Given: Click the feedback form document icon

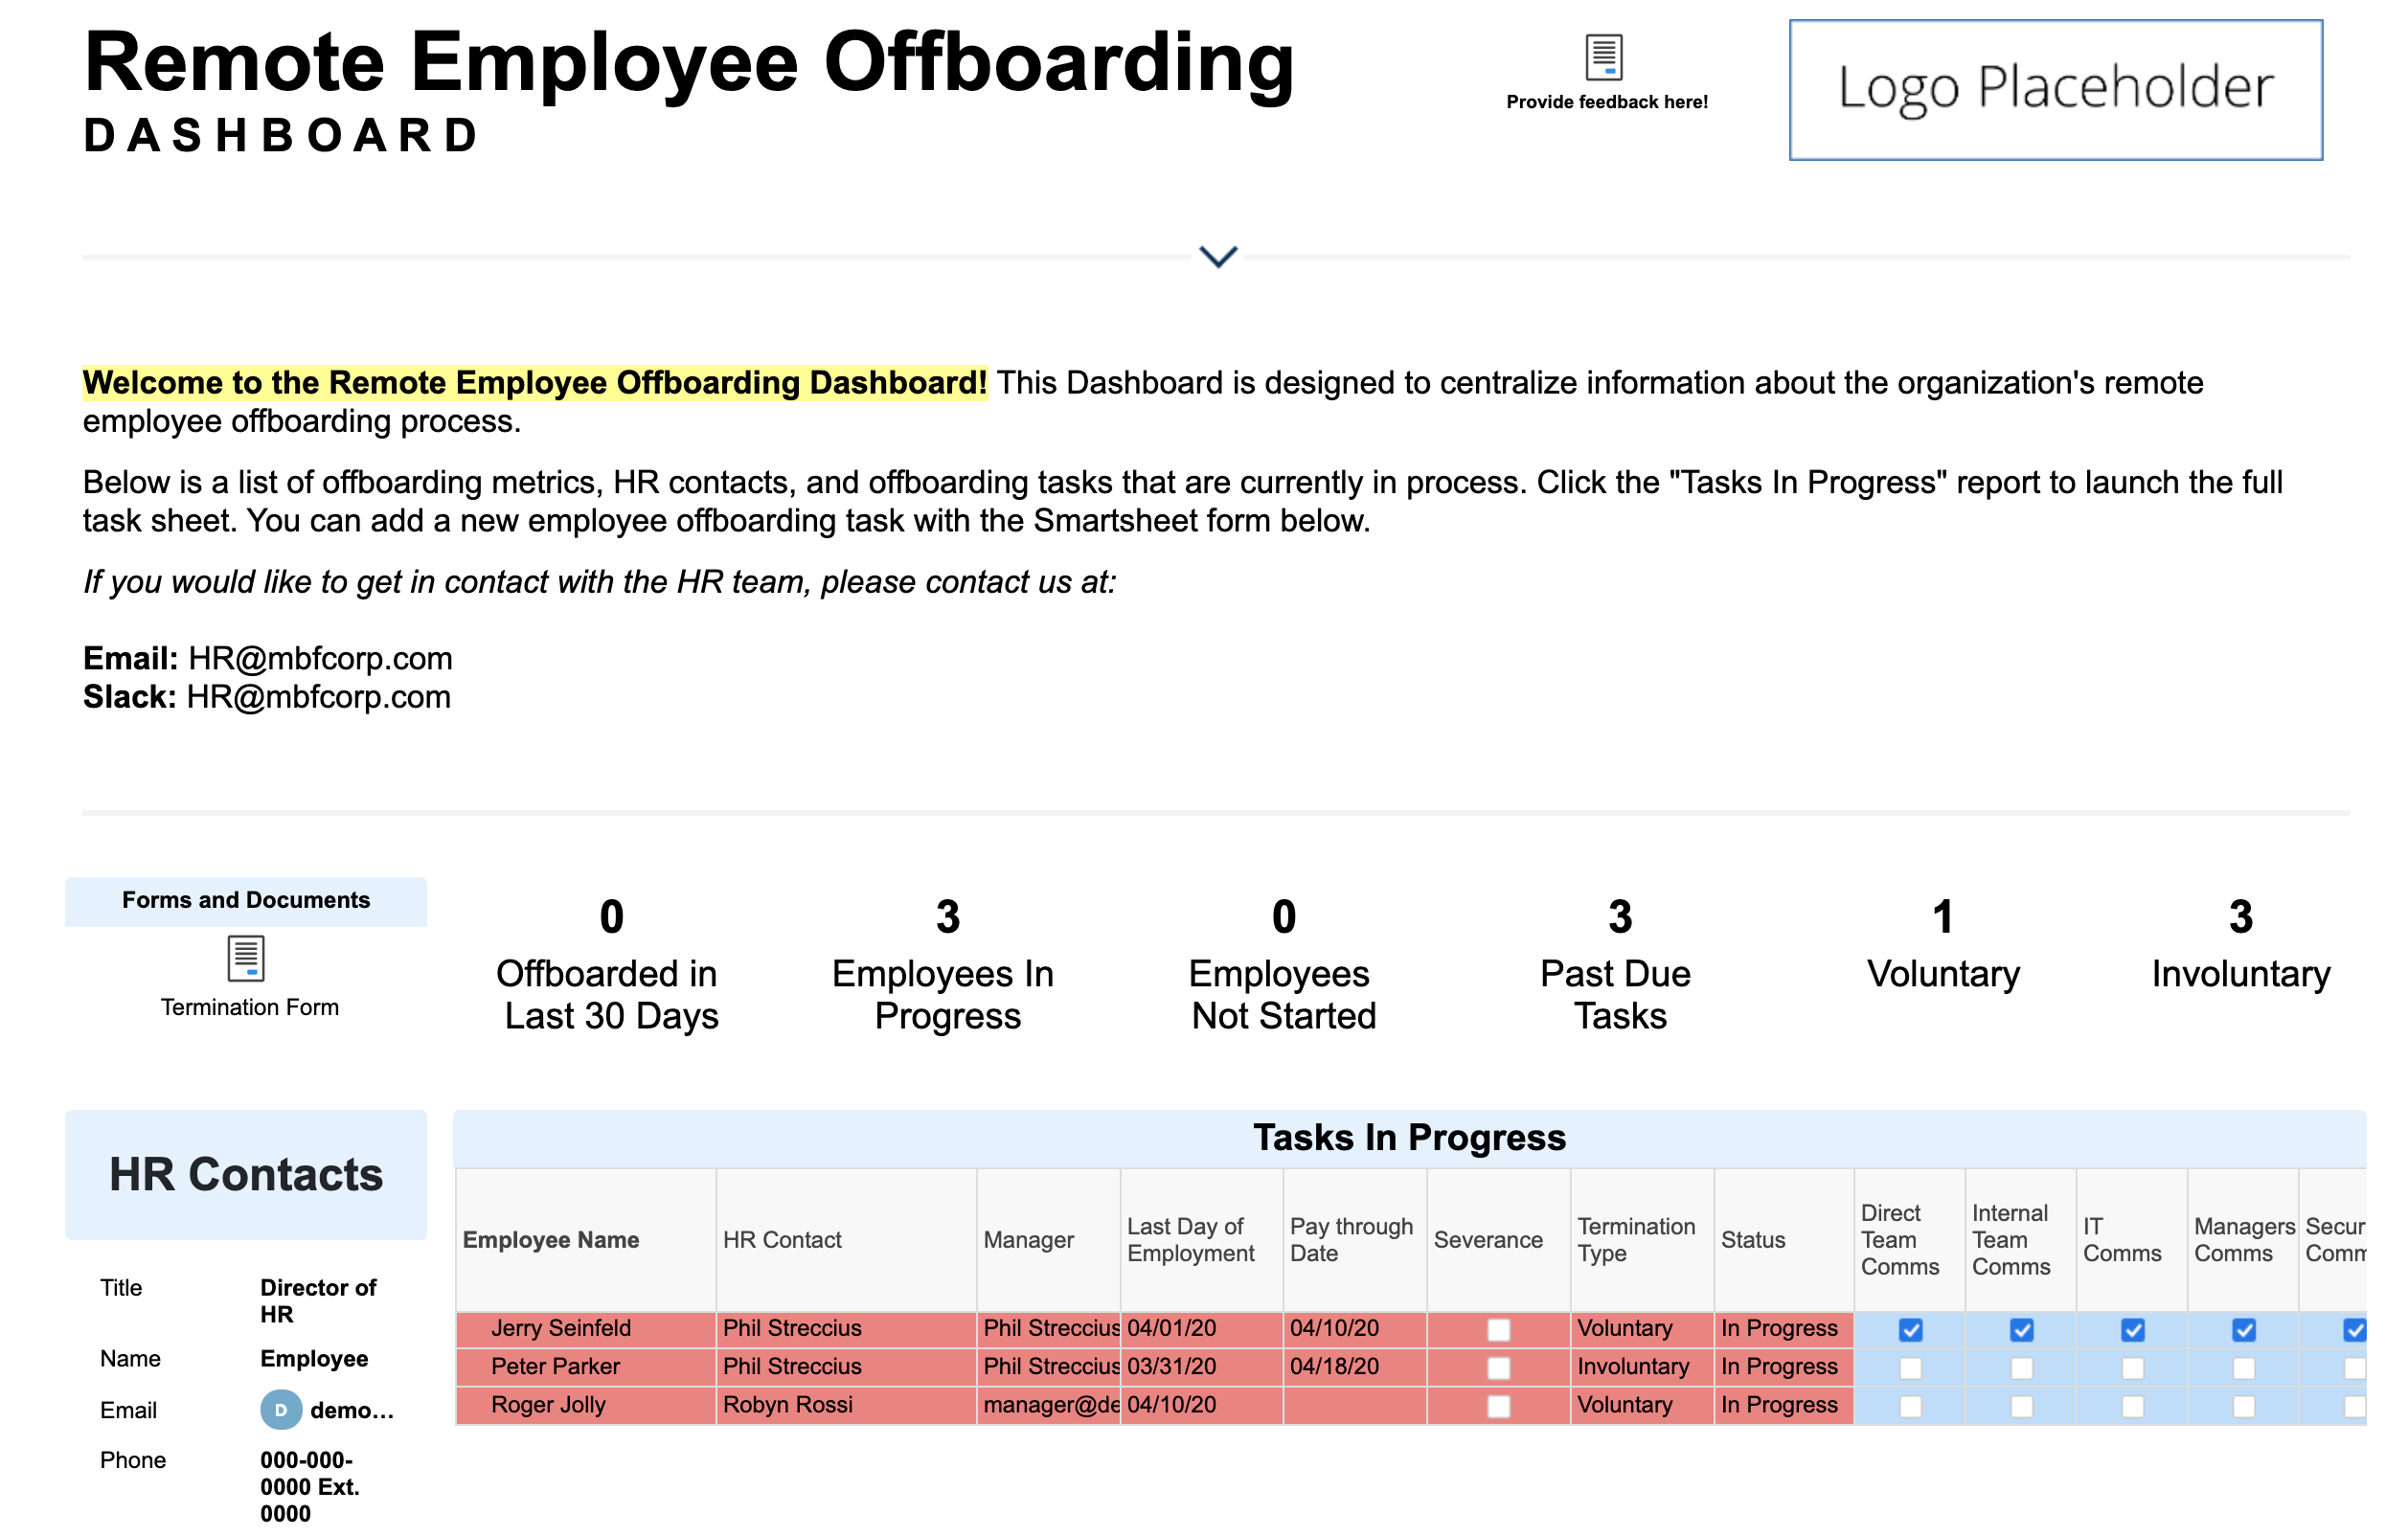Looking at the screenshot, I should 1603,57.
